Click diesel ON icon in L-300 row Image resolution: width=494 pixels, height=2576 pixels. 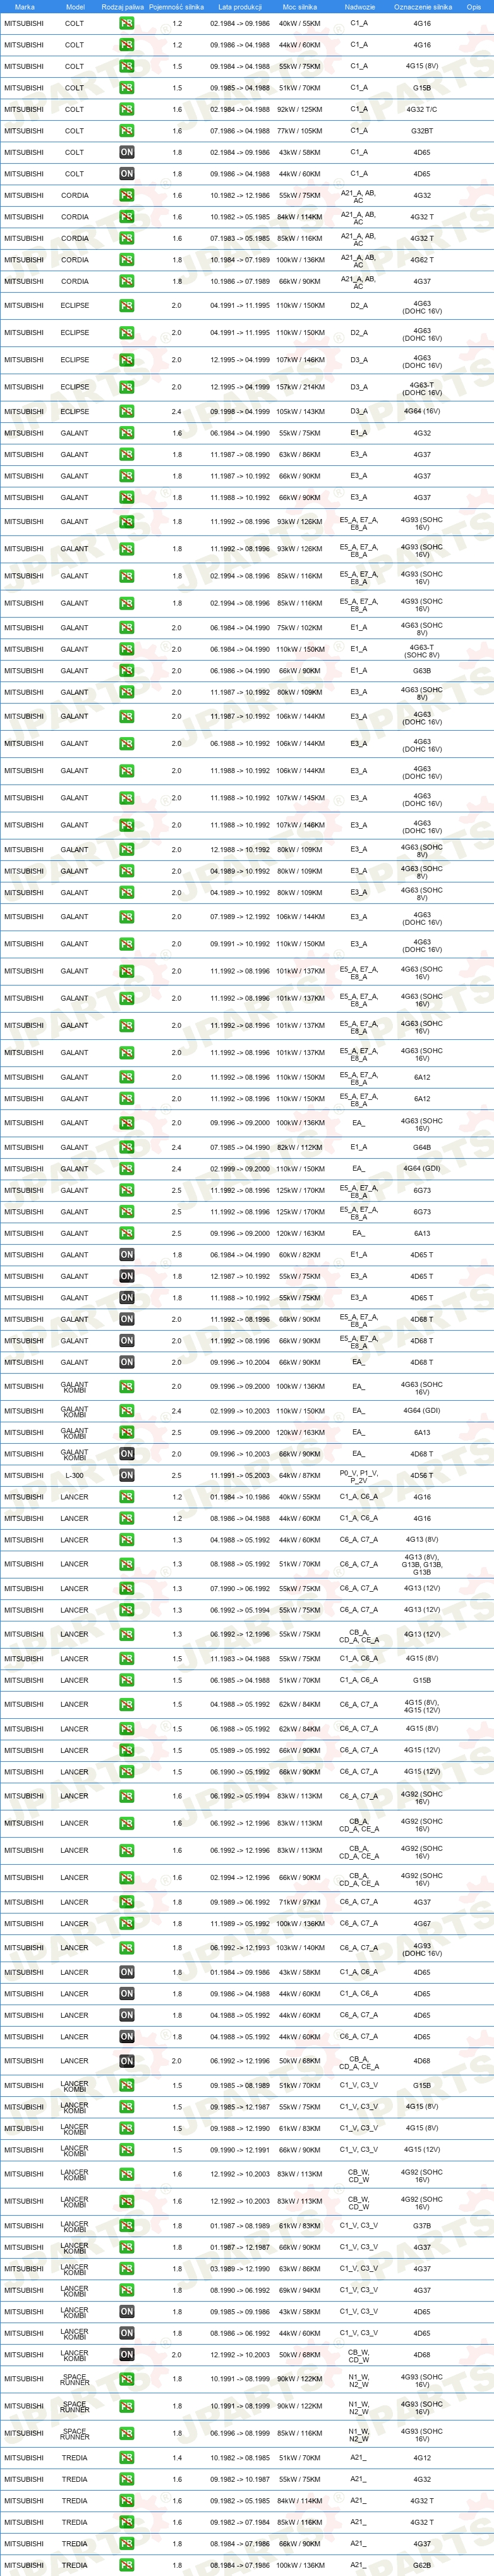click(x=126, y=1476)
